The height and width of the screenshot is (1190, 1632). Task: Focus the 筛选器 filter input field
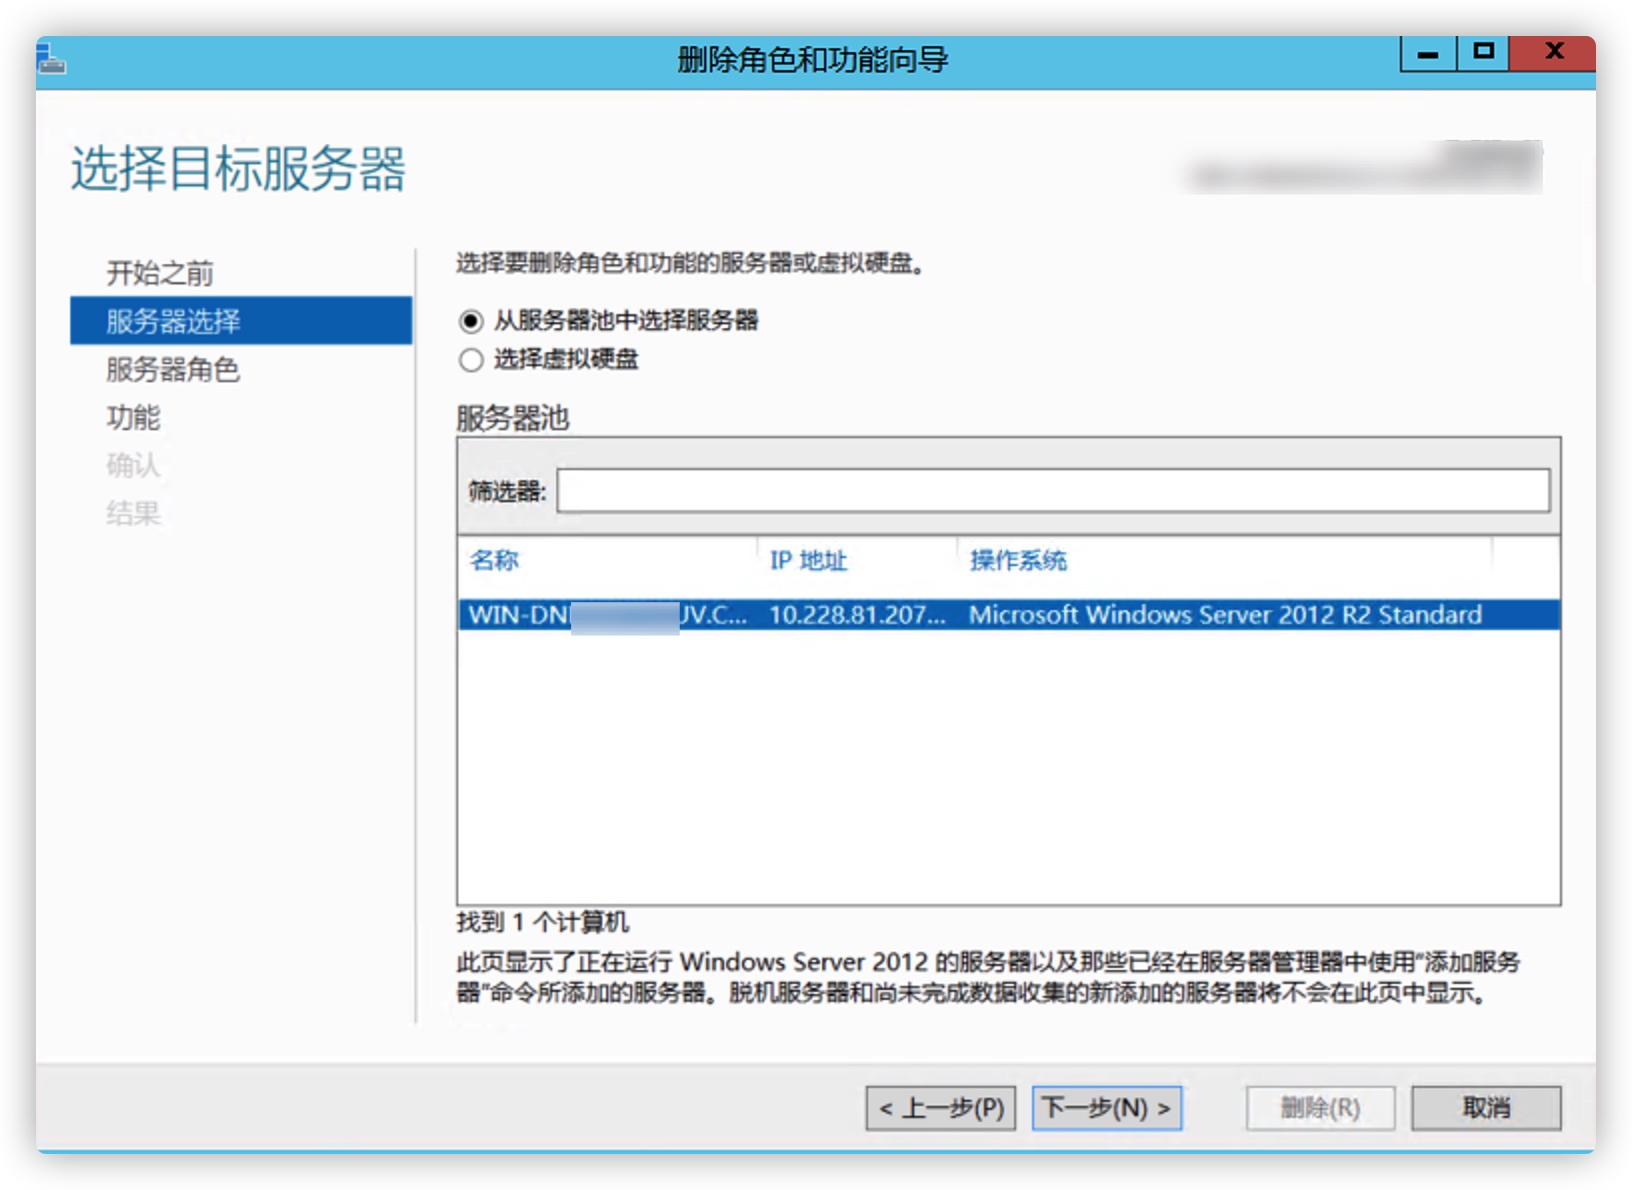tap(1053, 491)
